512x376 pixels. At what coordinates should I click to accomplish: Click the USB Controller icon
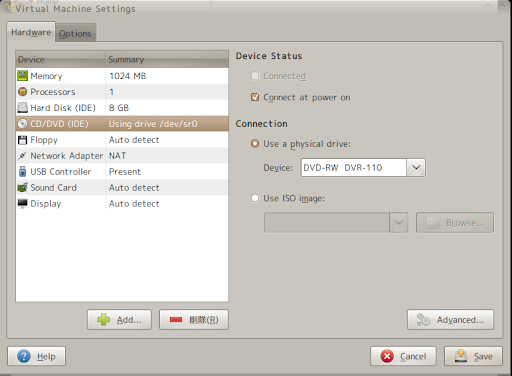click(22, 172)
